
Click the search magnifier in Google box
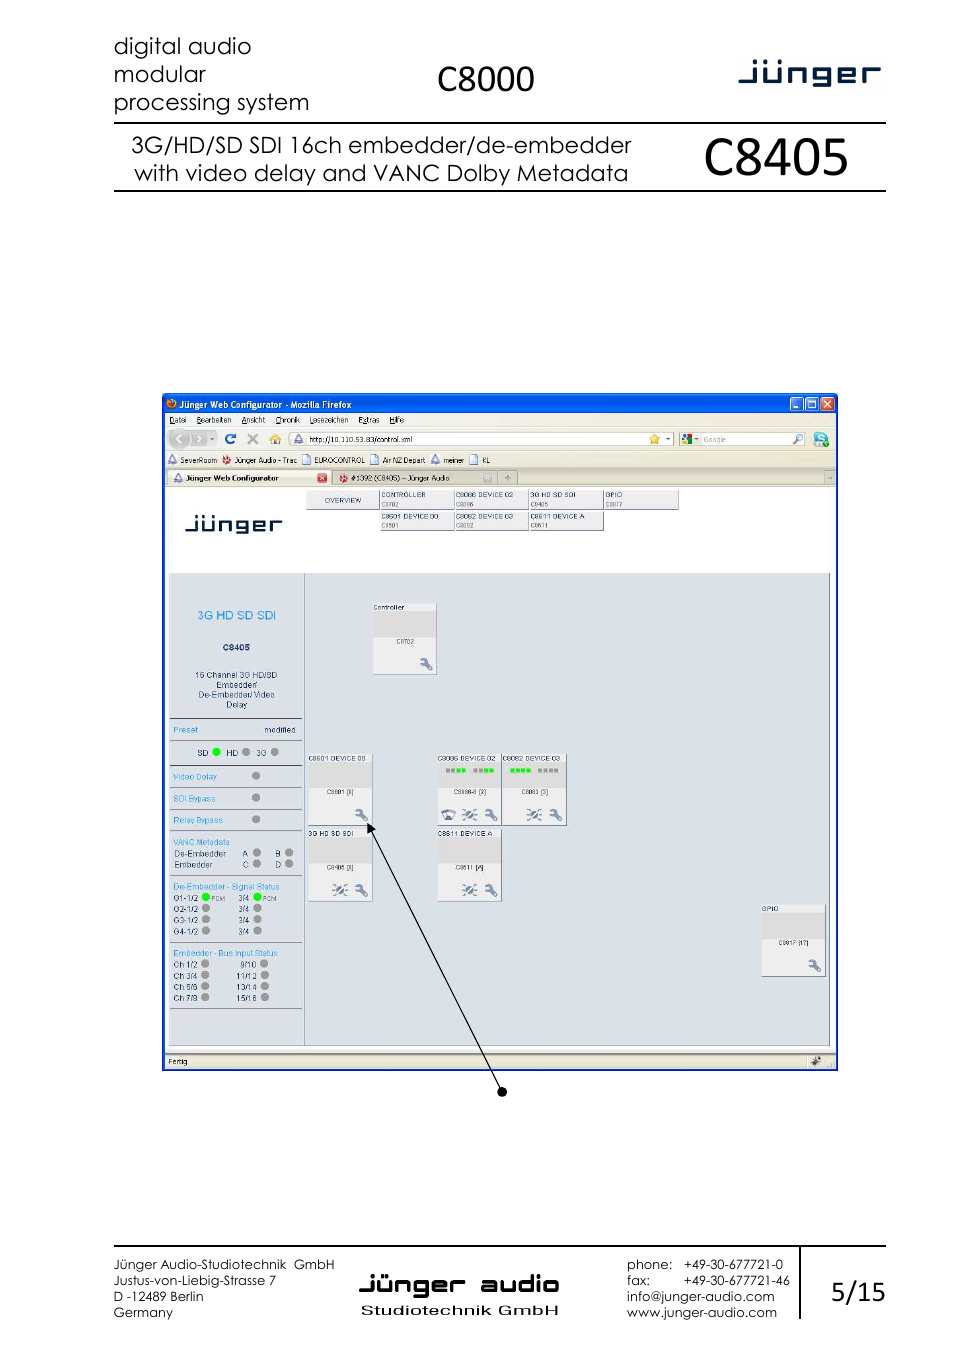pos(798,439)
